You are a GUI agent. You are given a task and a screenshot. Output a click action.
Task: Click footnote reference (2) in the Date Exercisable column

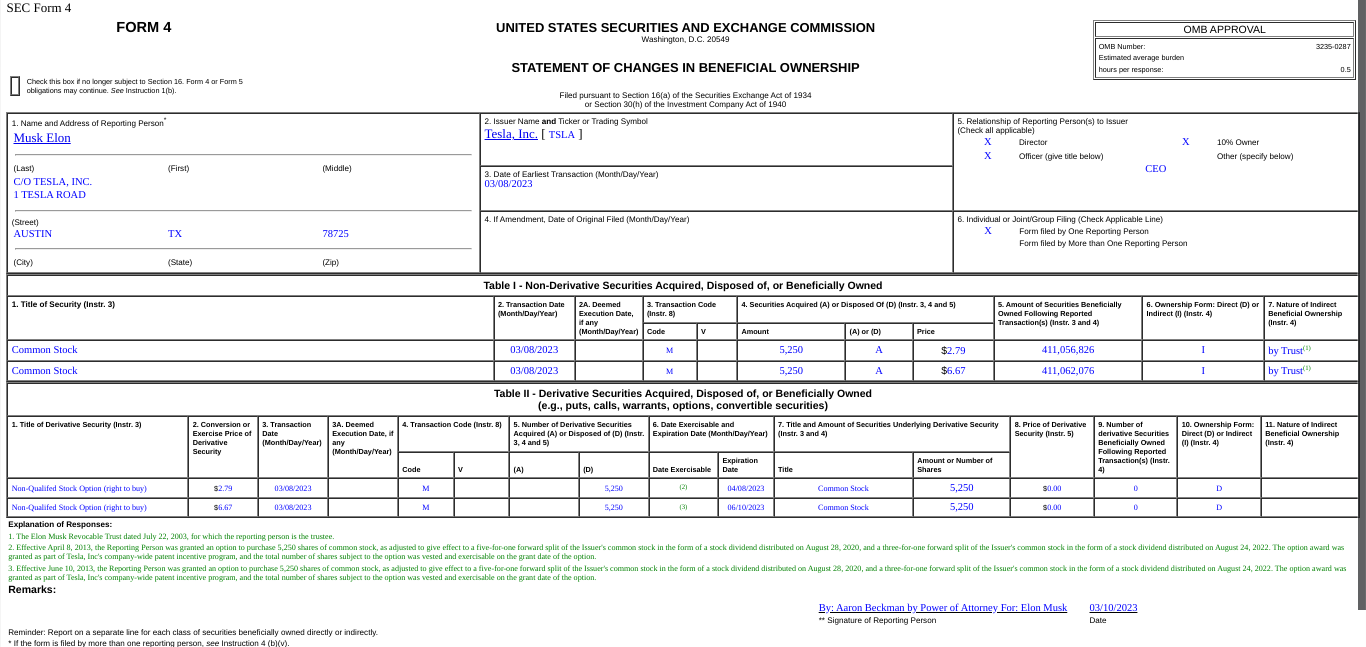[x=683, y=487]
